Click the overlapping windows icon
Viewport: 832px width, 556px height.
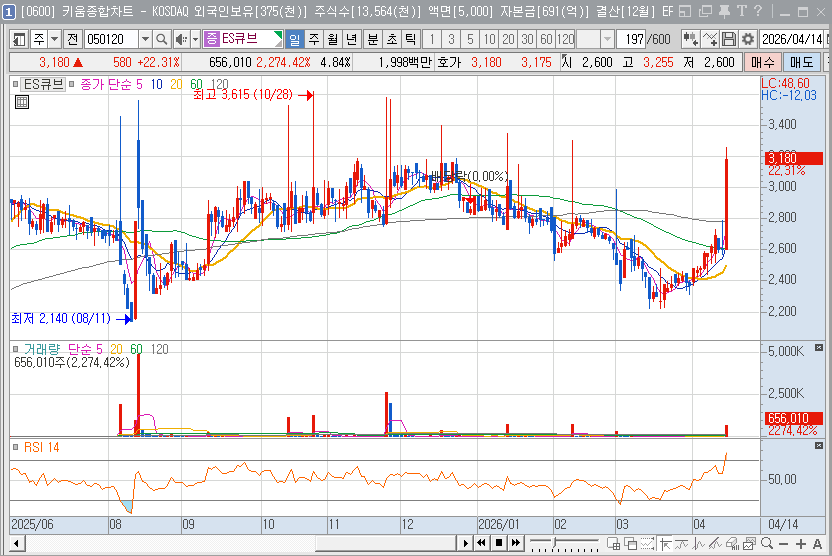[630, 543]
